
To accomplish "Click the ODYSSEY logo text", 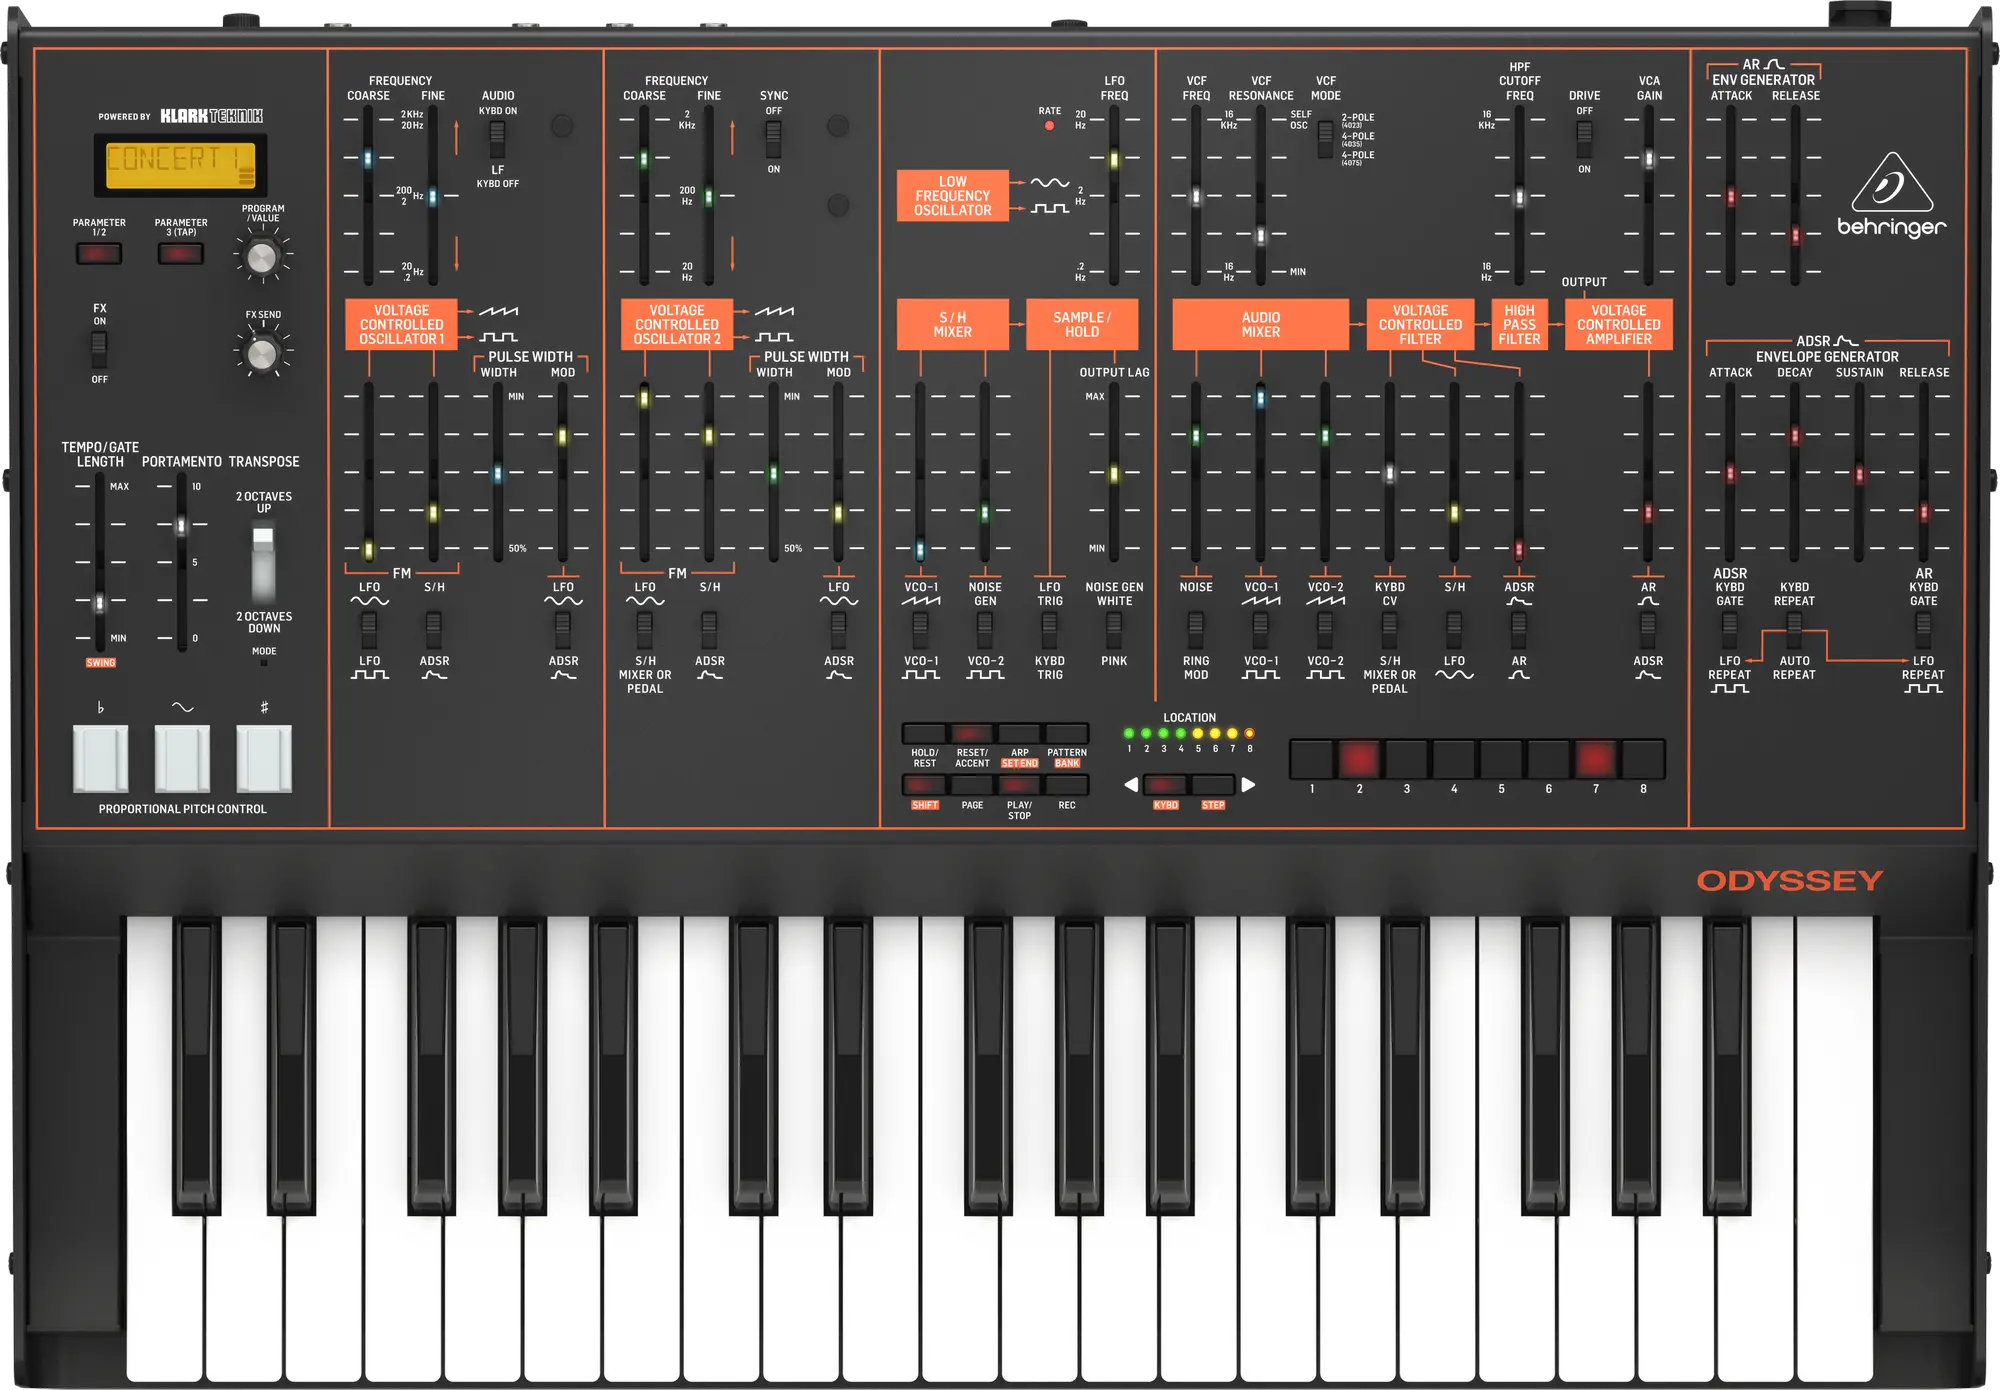I will click(x=1790, y=881).
